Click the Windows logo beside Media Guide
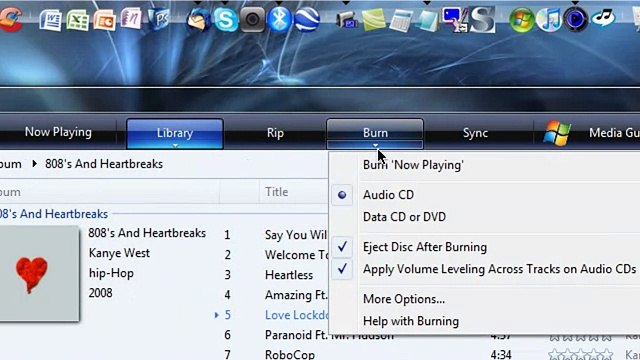This screenshot has width=640, height=360. [557, 133]
